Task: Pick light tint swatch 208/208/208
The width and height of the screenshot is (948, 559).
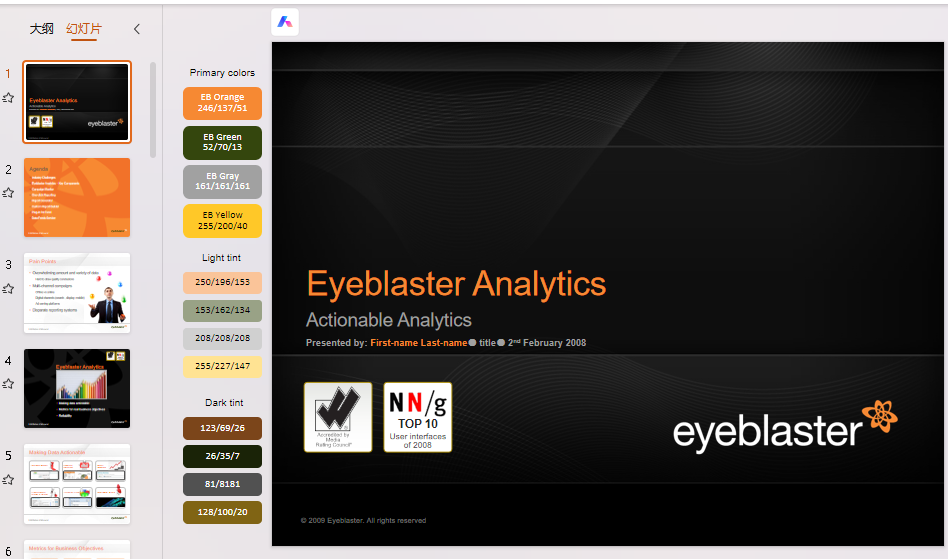Action: [x=222, y=338]
